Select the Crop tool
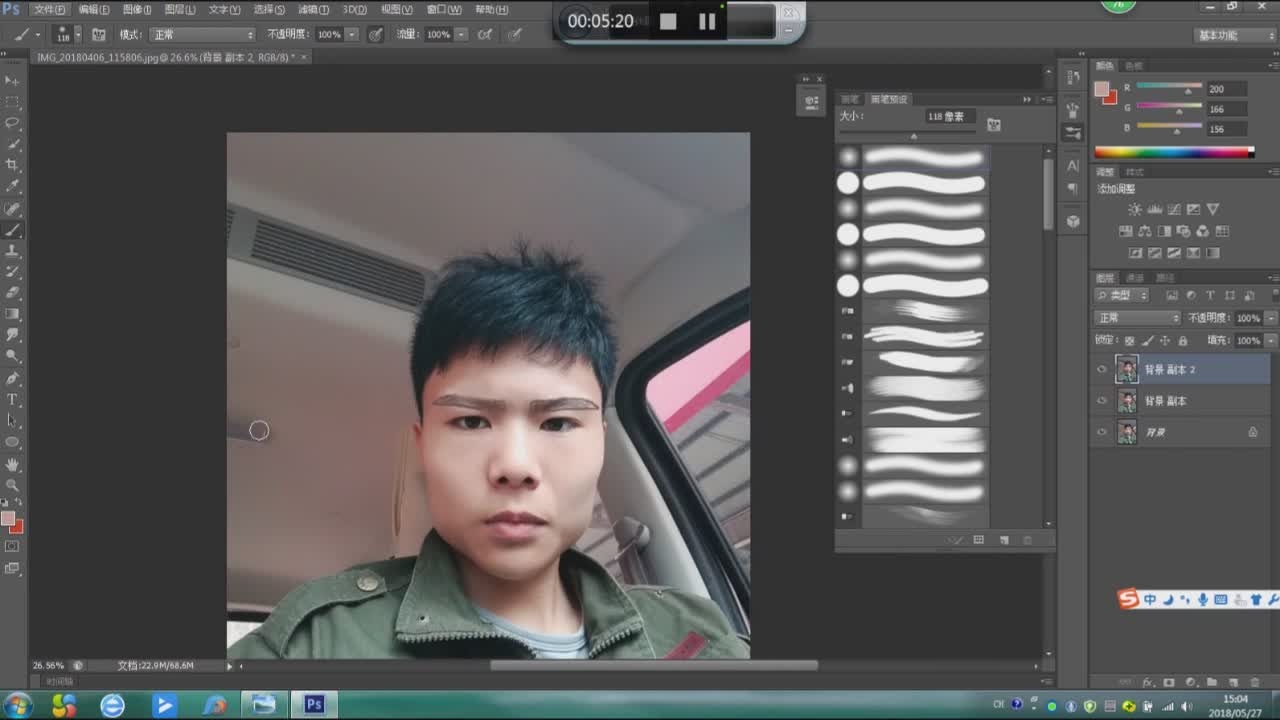 pos(13,165)
